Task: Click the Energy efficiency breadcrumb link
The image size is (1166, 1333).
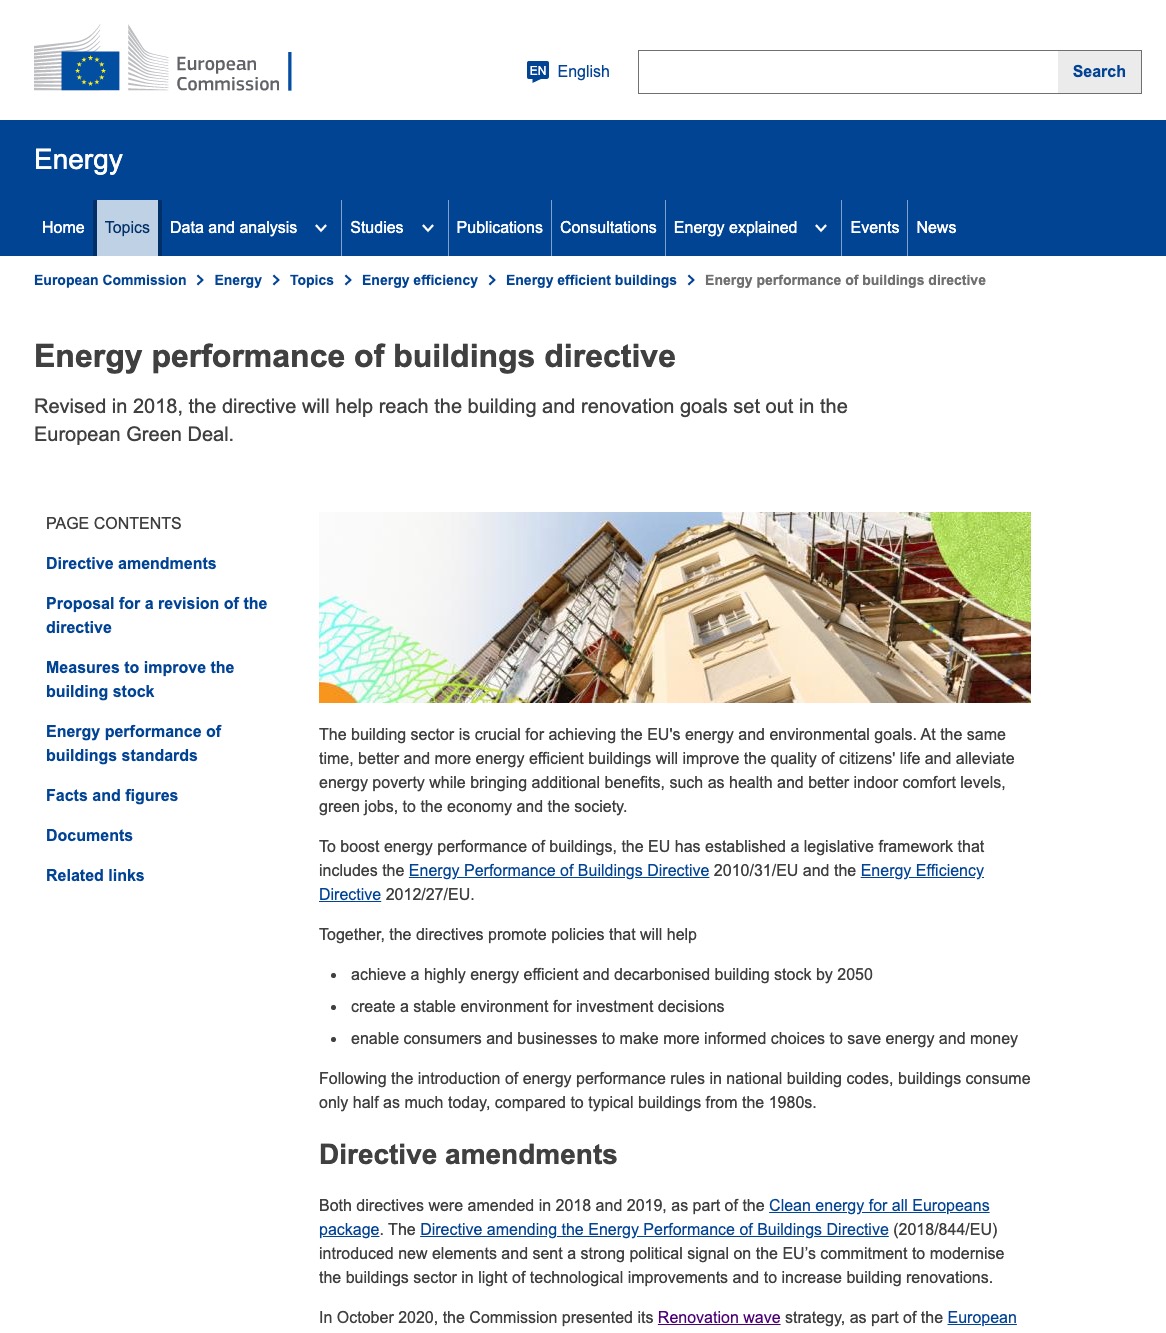Action: click(419, 280)
